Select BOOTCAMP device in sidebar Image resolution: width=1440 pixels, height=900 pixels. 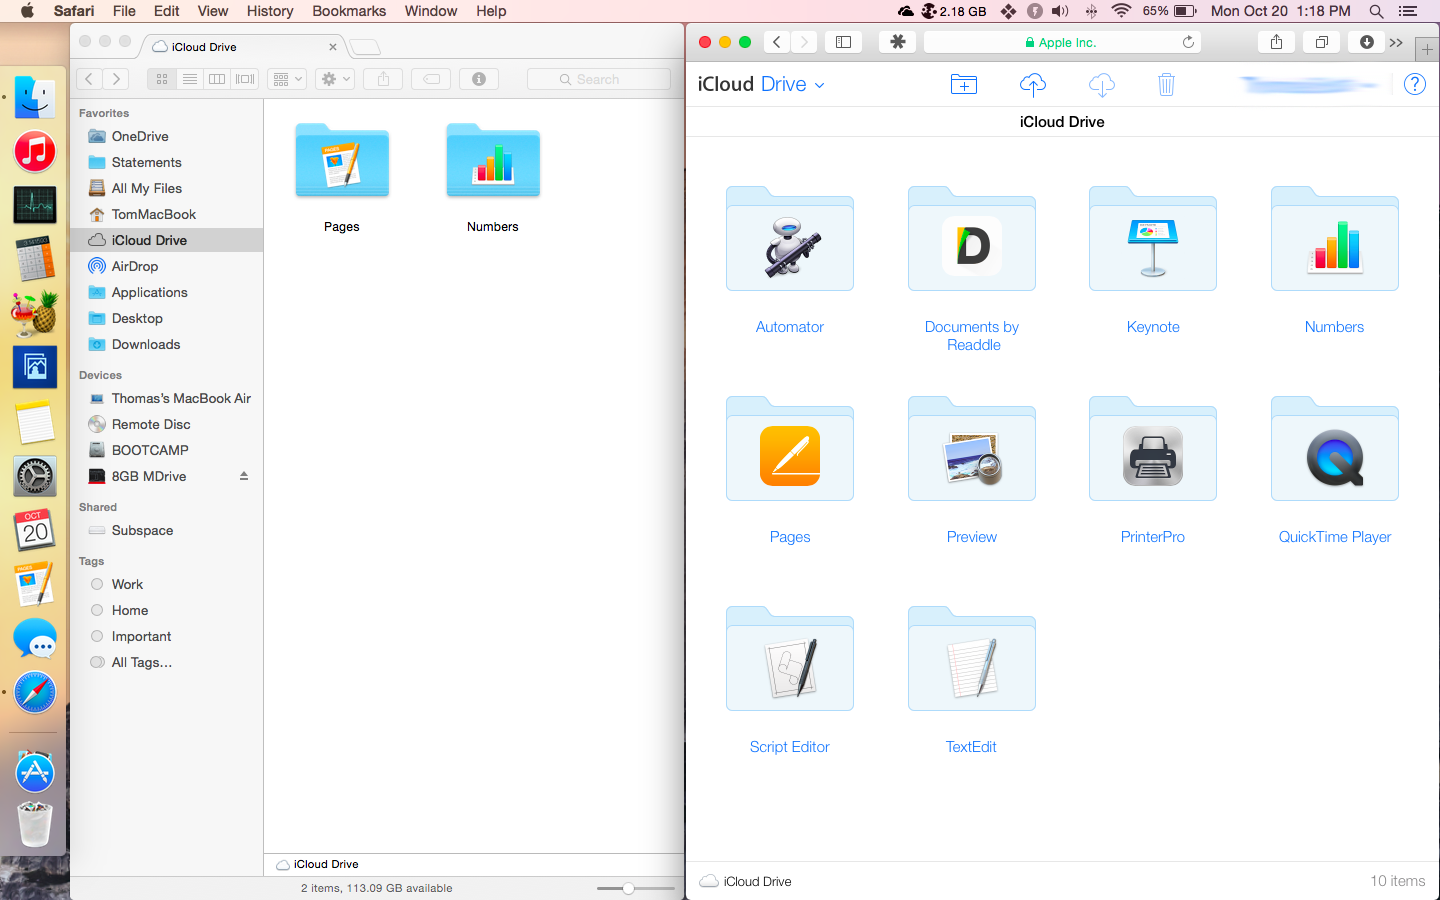click(x=150, y=450)
